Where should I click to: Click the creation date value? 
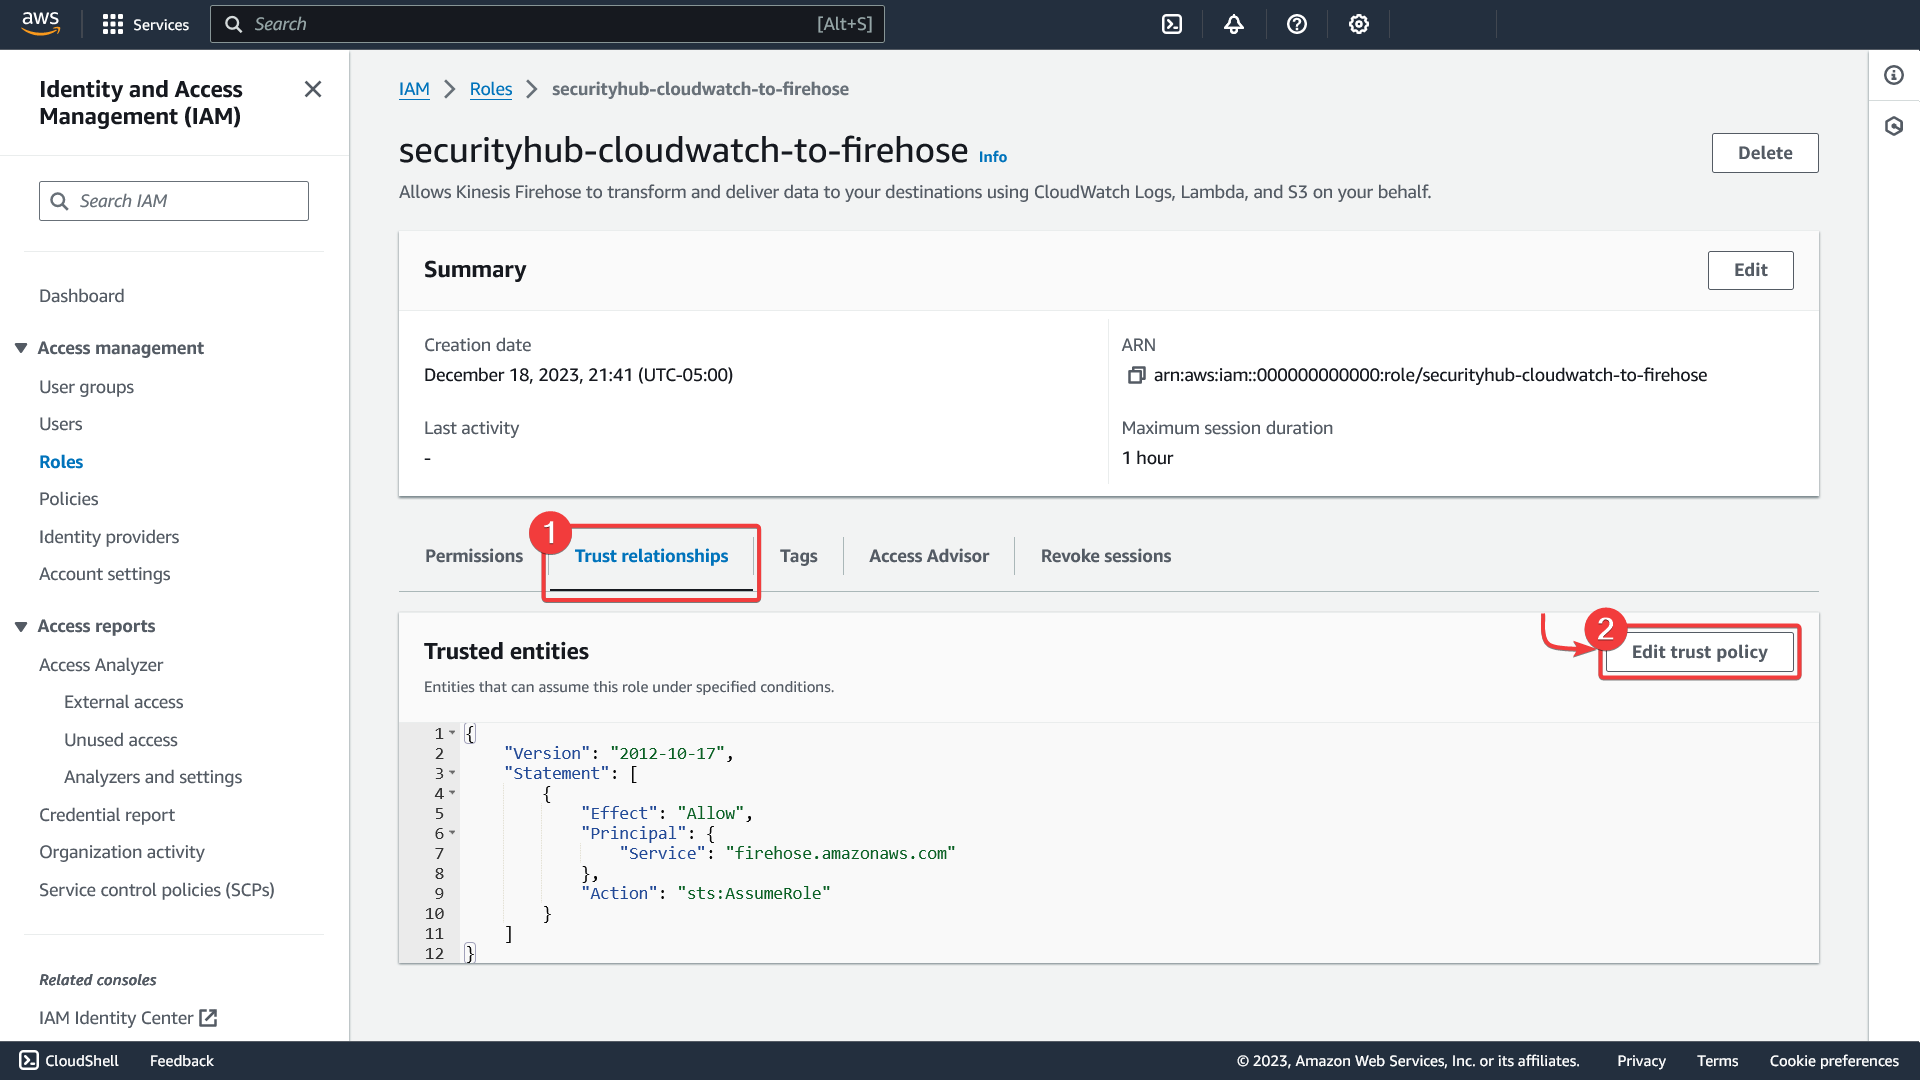coord(578,375)
